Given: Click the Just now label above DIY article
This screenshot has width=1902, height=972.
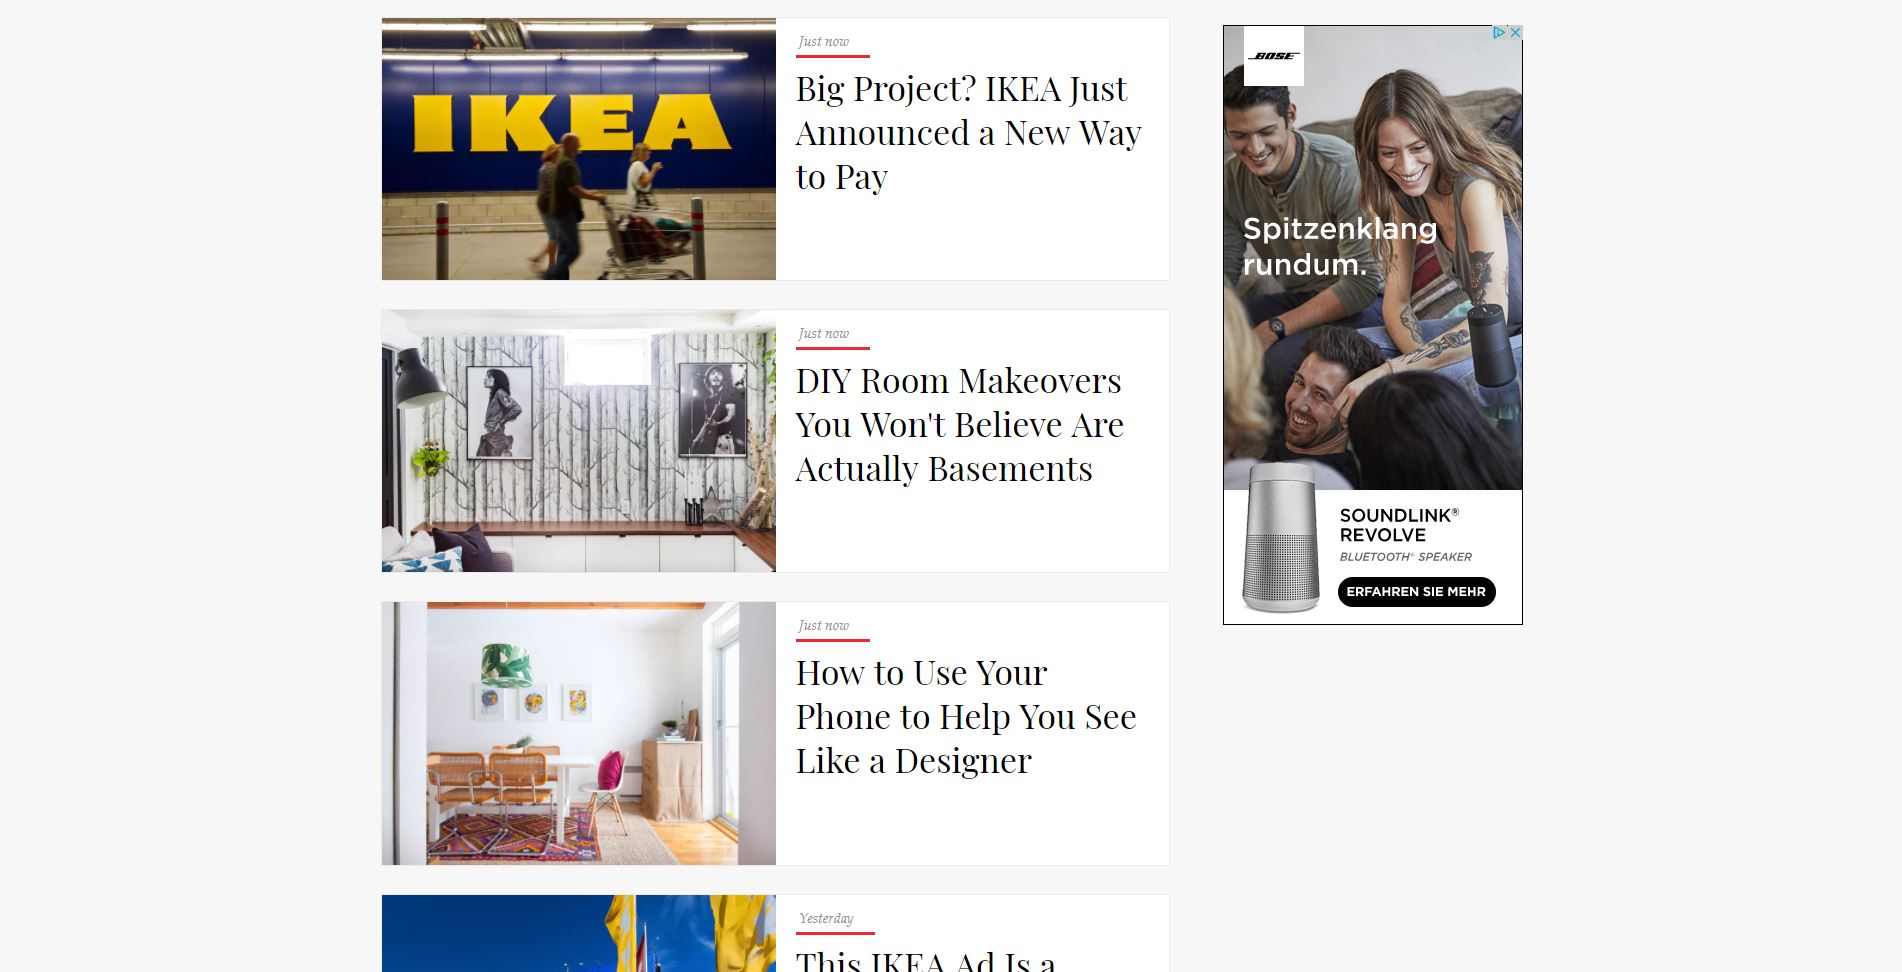Looking at the screenshot, I should tap(823, 333).
